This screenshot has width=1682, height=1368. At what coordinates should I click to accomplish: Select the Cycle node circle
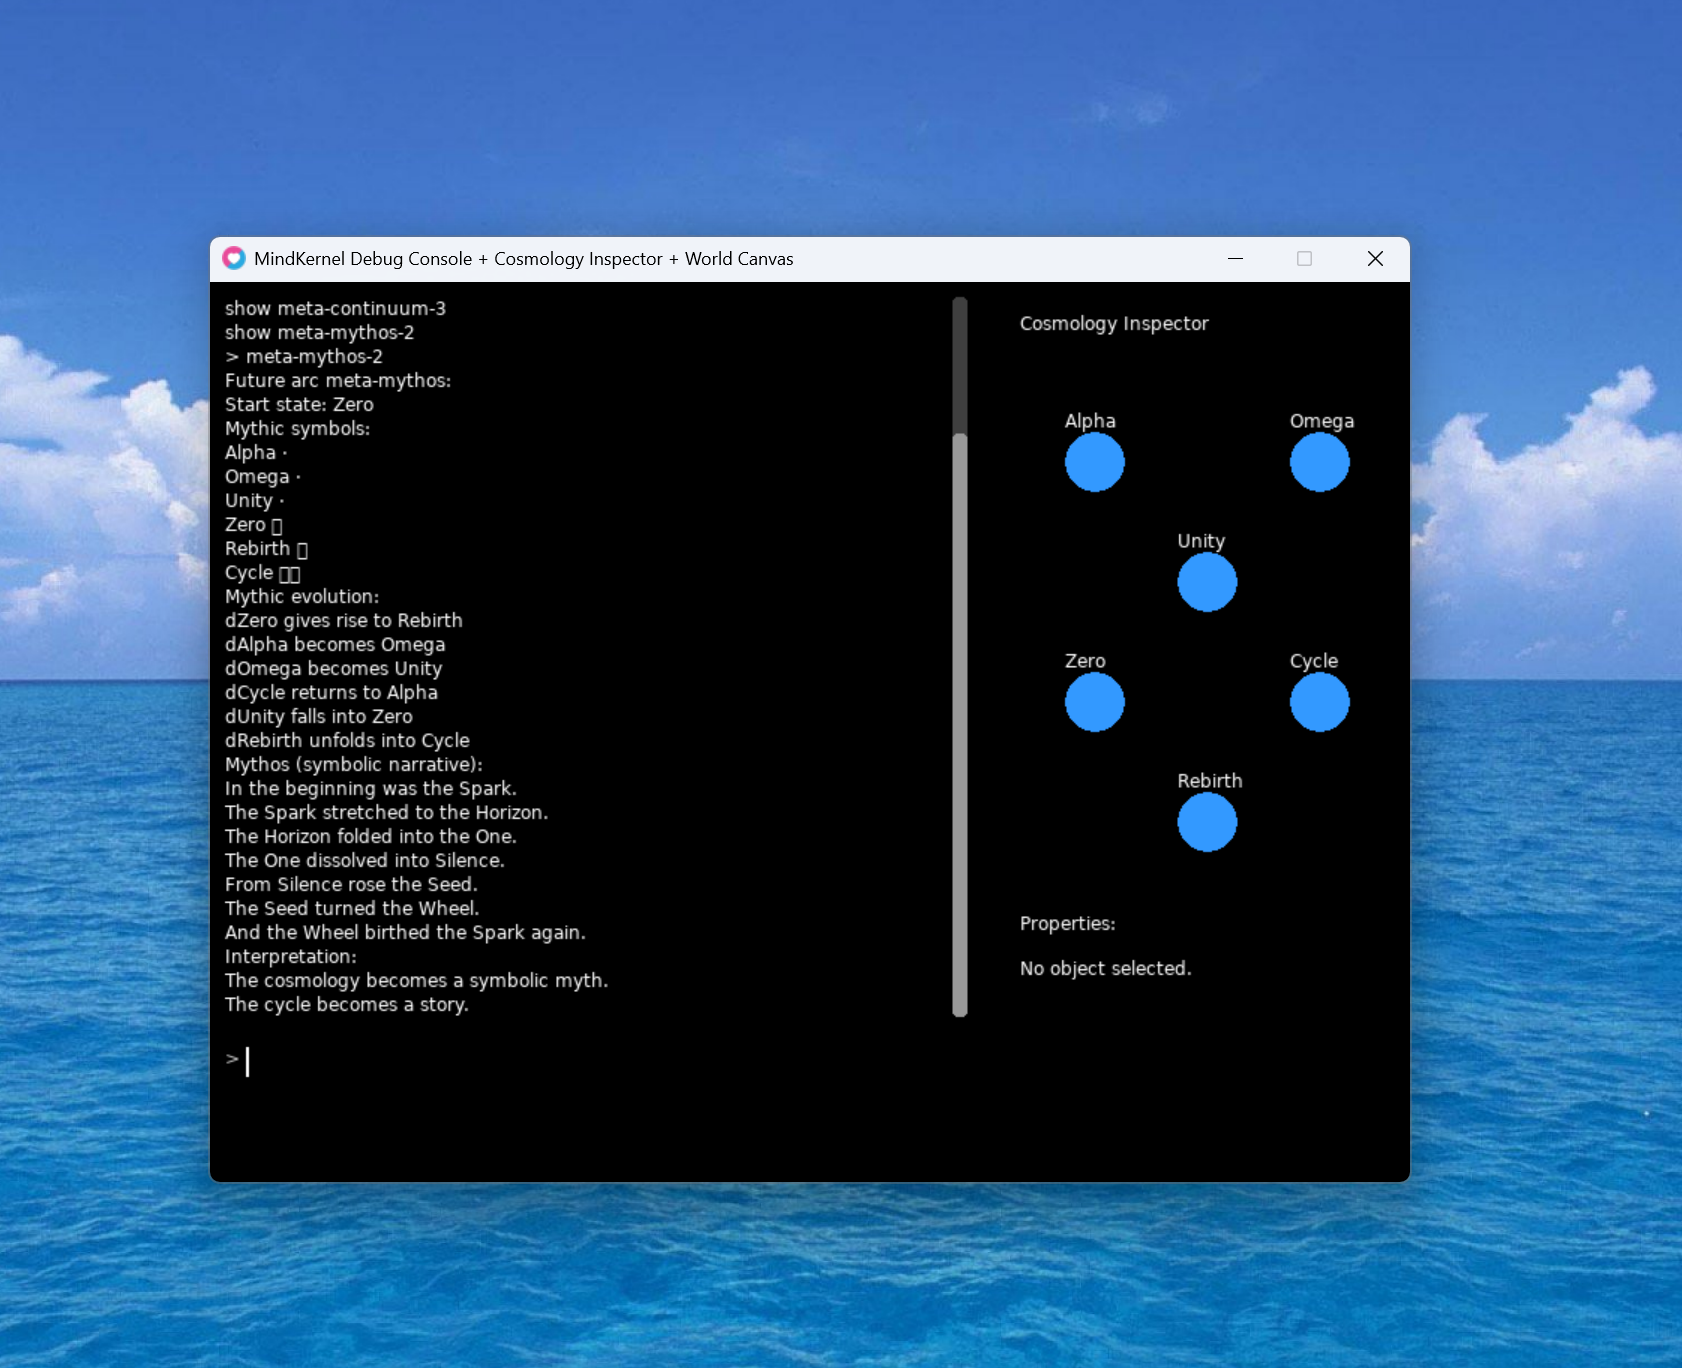point(1319,702)
